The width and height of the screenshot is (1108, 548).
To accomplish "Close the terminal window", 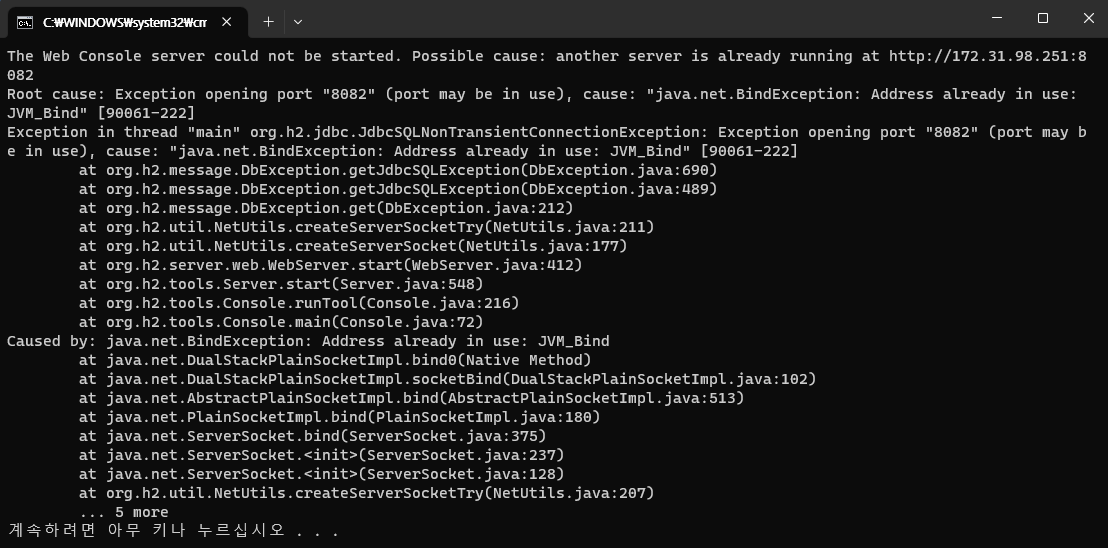I will click(x=1088, y=18).
